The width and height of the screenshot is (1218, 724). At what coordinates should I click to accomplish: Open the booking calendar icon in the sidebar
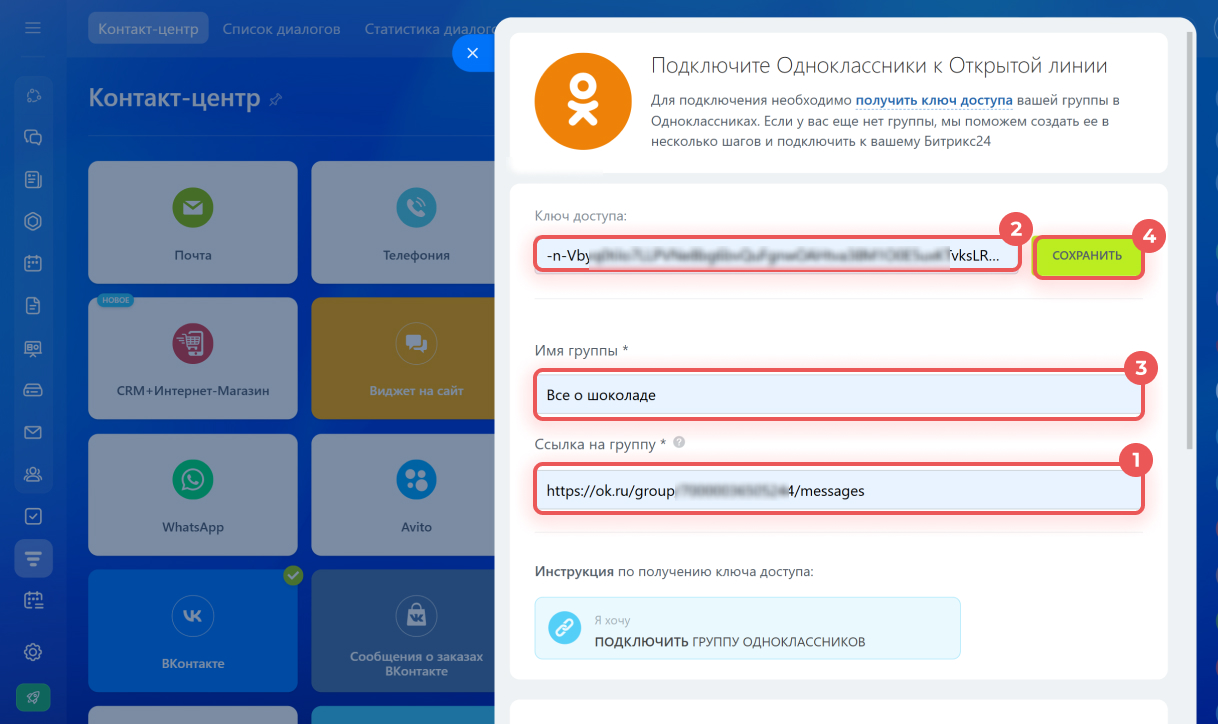[33, 600]
